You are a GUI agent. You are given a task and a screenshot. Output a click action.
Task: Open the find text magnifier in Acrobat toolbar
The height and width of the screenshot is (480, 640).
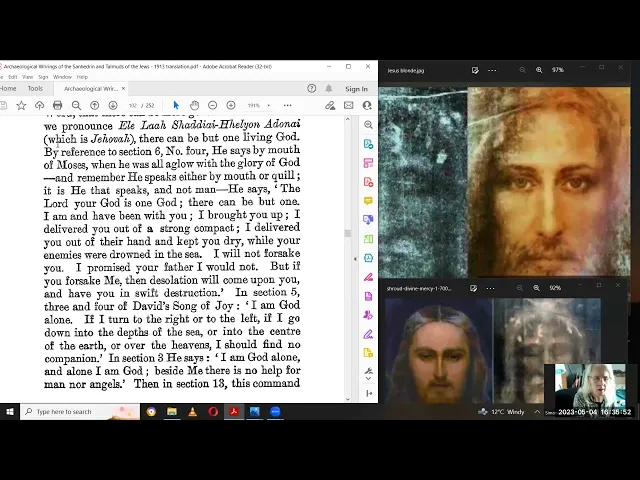point(76,106)
